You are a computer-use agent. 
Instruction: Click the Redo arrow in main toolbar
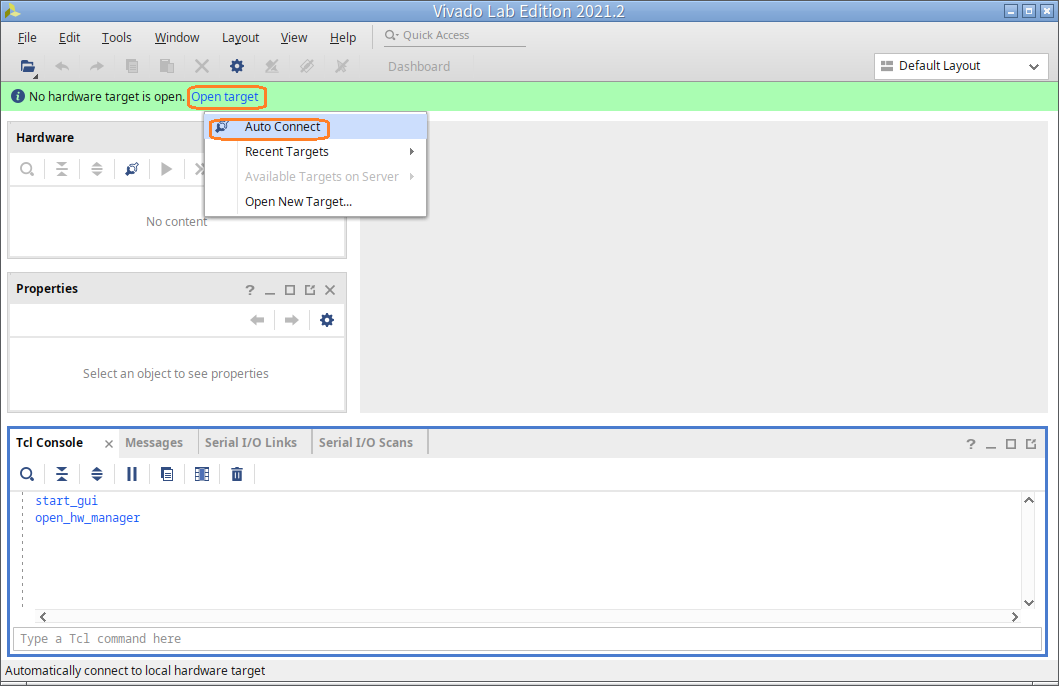(x=97, y=66)
